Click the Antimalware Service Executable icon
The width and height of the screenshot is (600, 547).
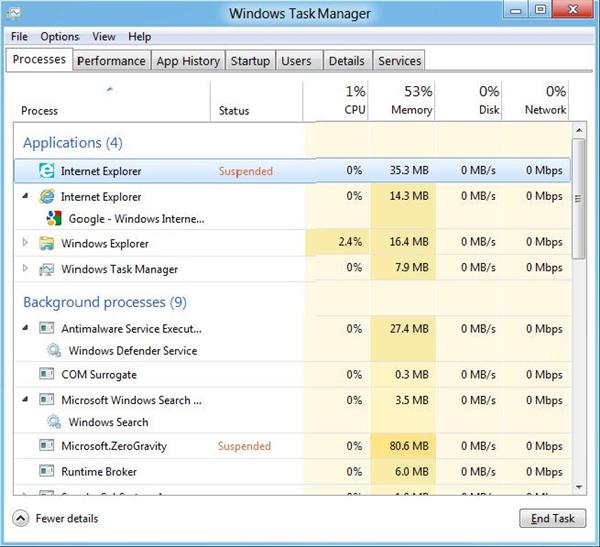47,328
